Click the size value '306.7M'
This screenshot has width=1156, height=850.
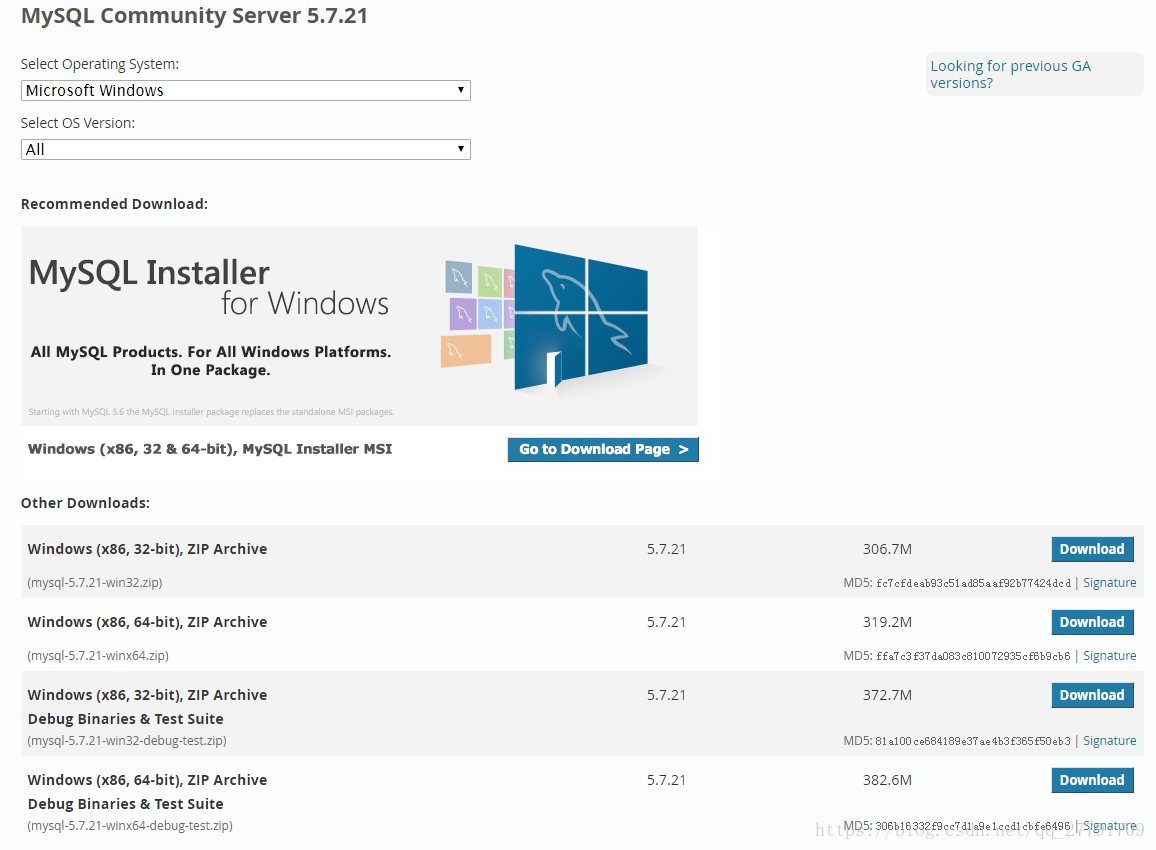click(888, 549)
